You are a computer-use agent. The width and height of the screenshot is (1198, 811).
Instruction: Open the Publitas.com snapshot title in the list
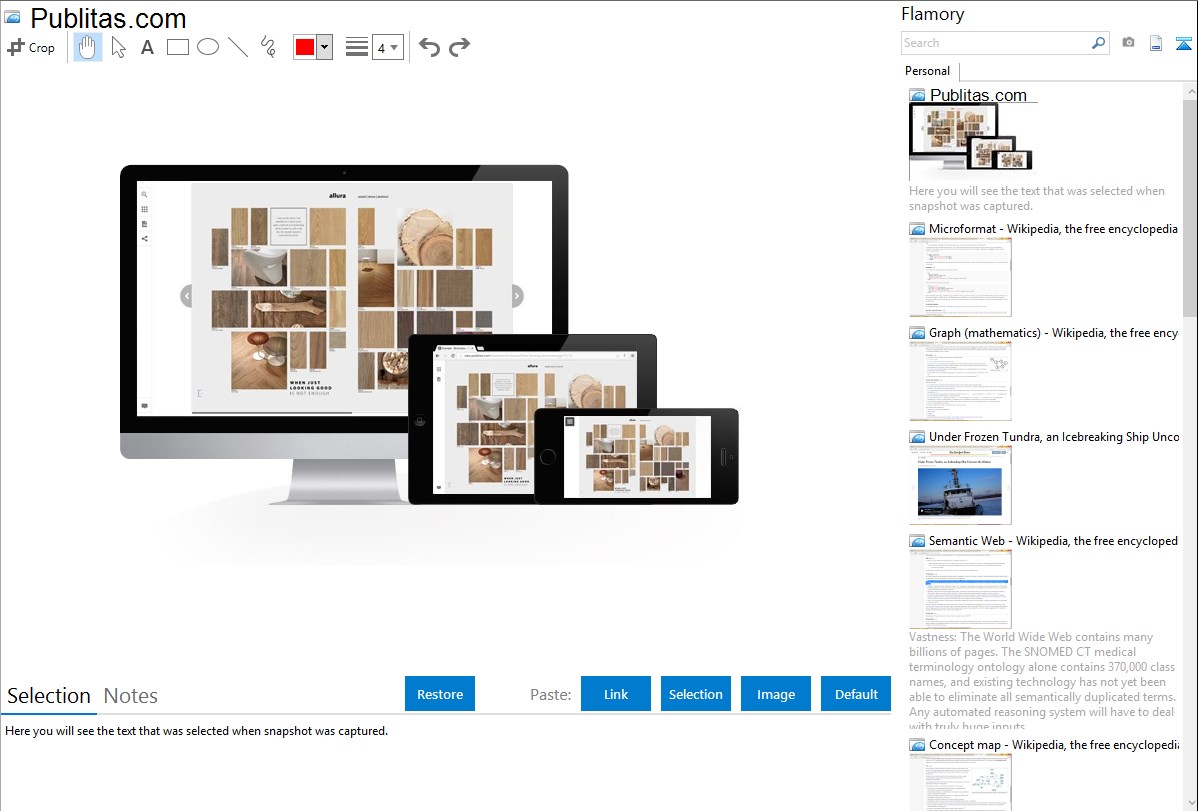(978, 96)
